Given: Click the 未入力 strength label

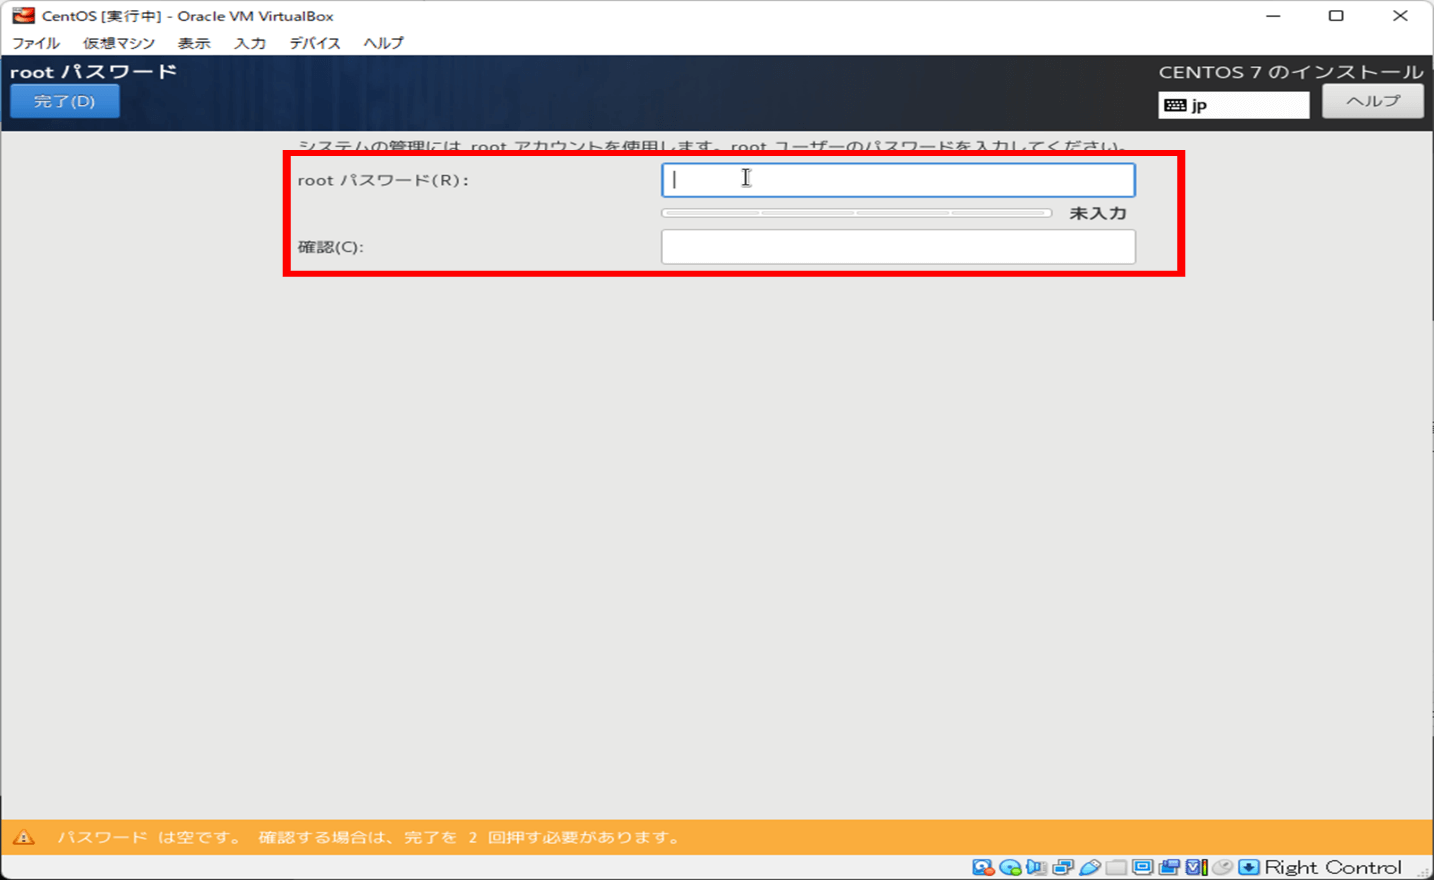Looking at the screenshot, I should 1098,213.
